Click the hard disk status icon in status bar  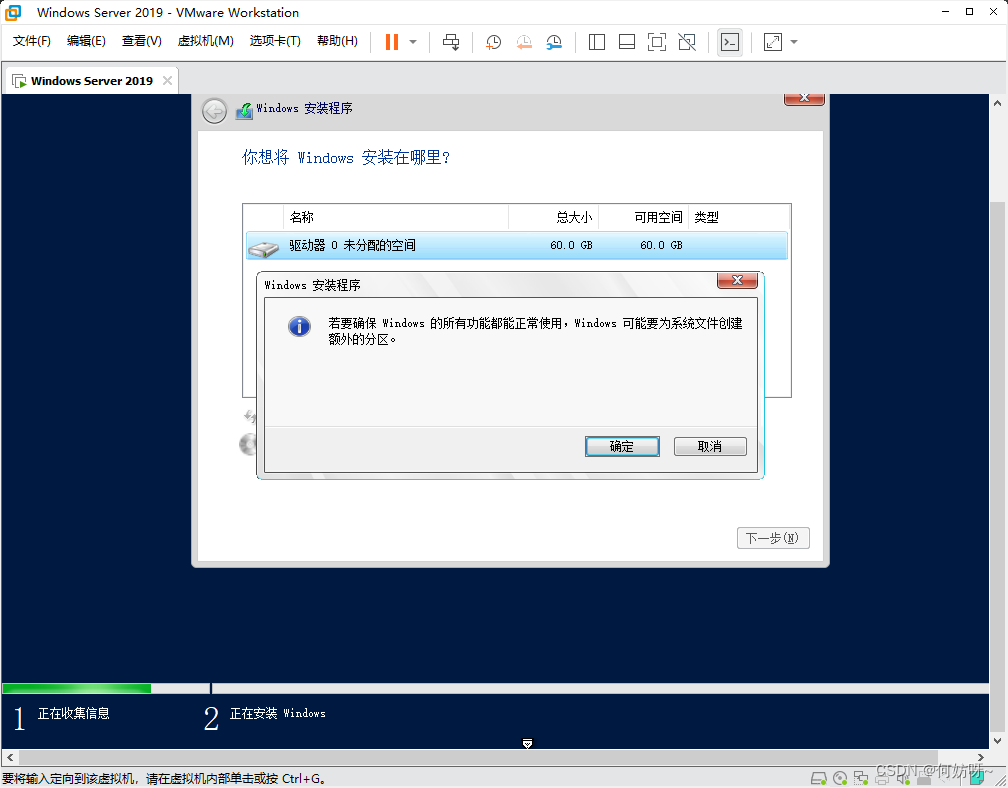(x=818, y=778)
